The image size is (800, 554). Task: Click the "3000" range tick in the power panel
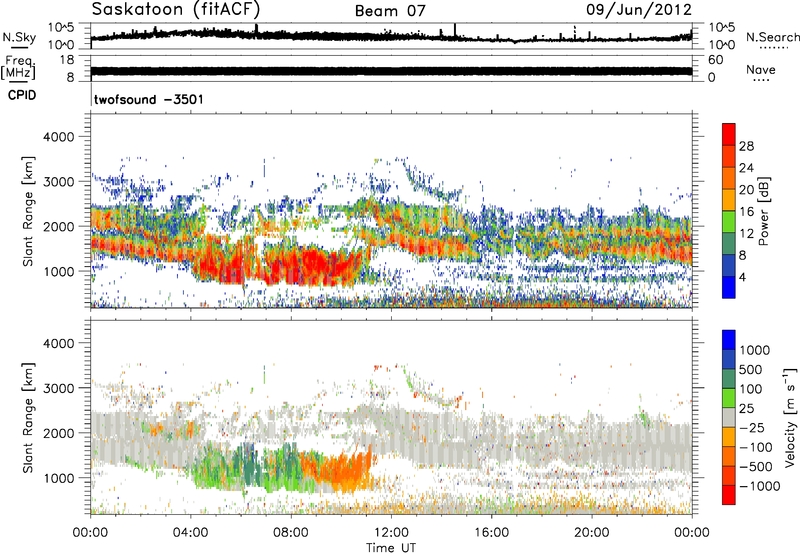[58, 182]
